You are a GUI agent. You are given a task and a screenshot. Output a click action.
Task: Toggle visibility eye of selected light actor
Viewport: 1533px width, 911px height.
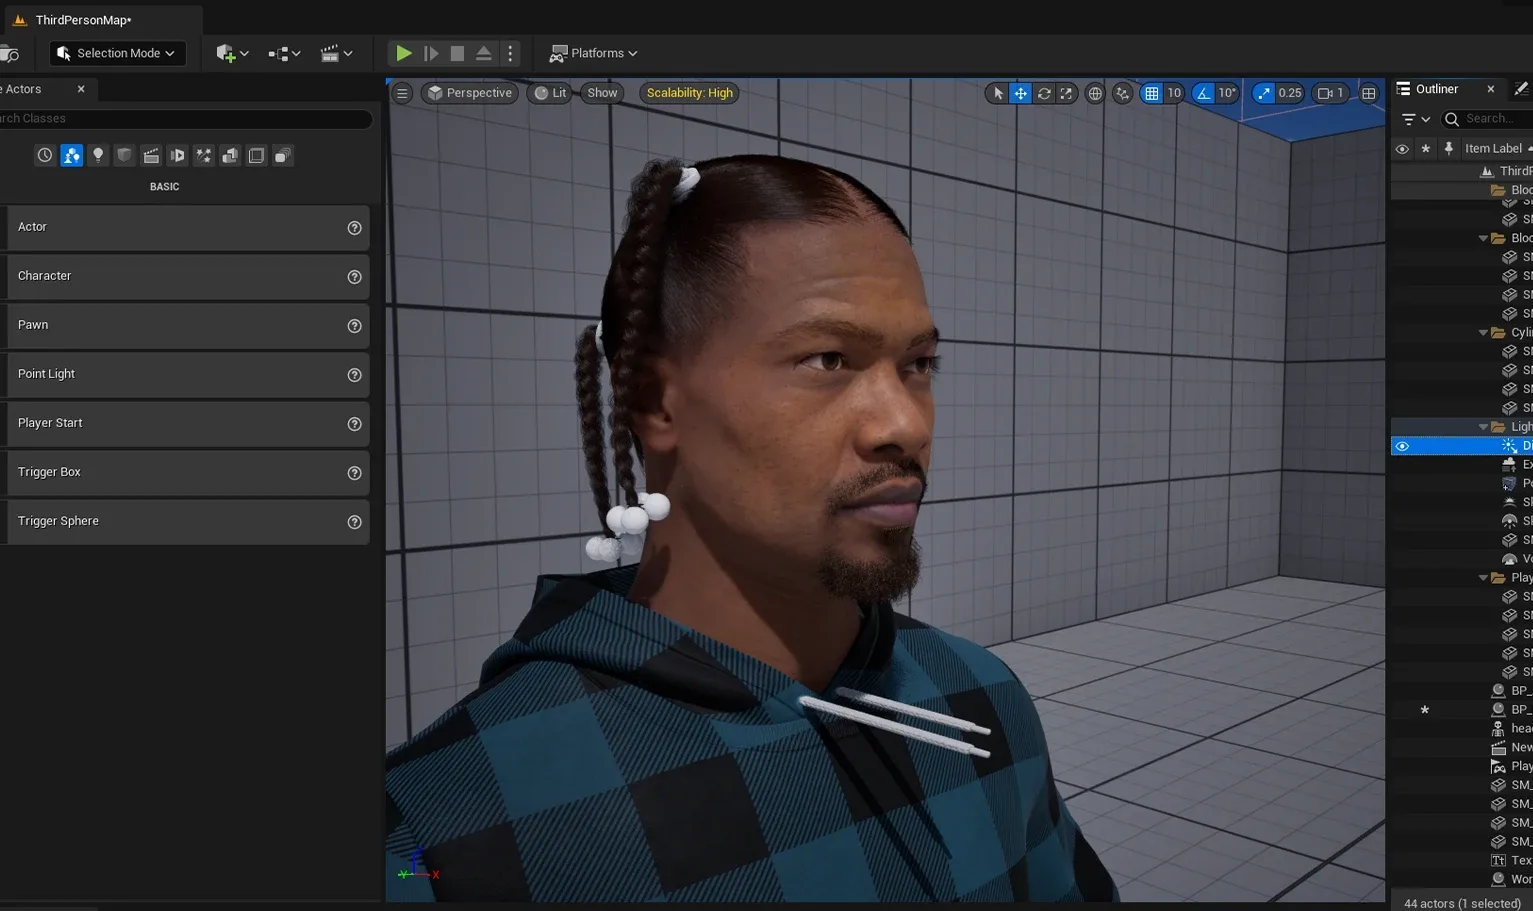point(1402,446)
